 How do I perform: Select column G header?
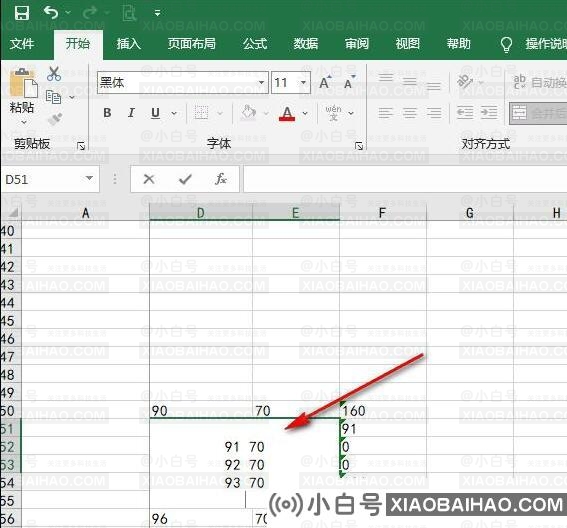coord(470,213)
